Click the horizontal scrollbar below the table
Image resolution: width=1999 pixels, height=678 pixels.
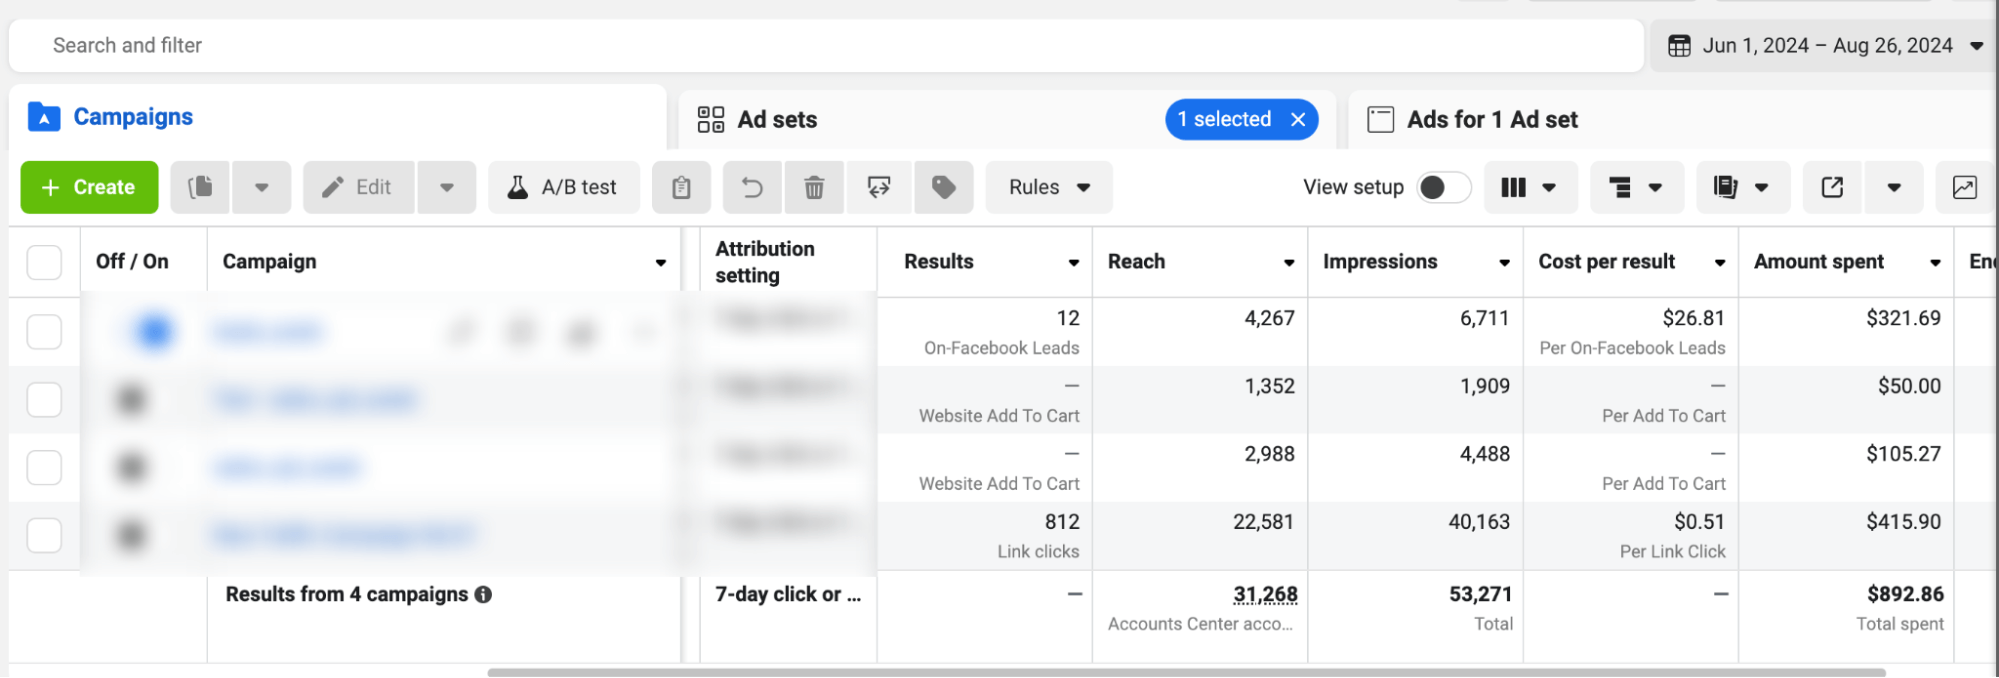pyautogui.click(x=1185, y=672)
